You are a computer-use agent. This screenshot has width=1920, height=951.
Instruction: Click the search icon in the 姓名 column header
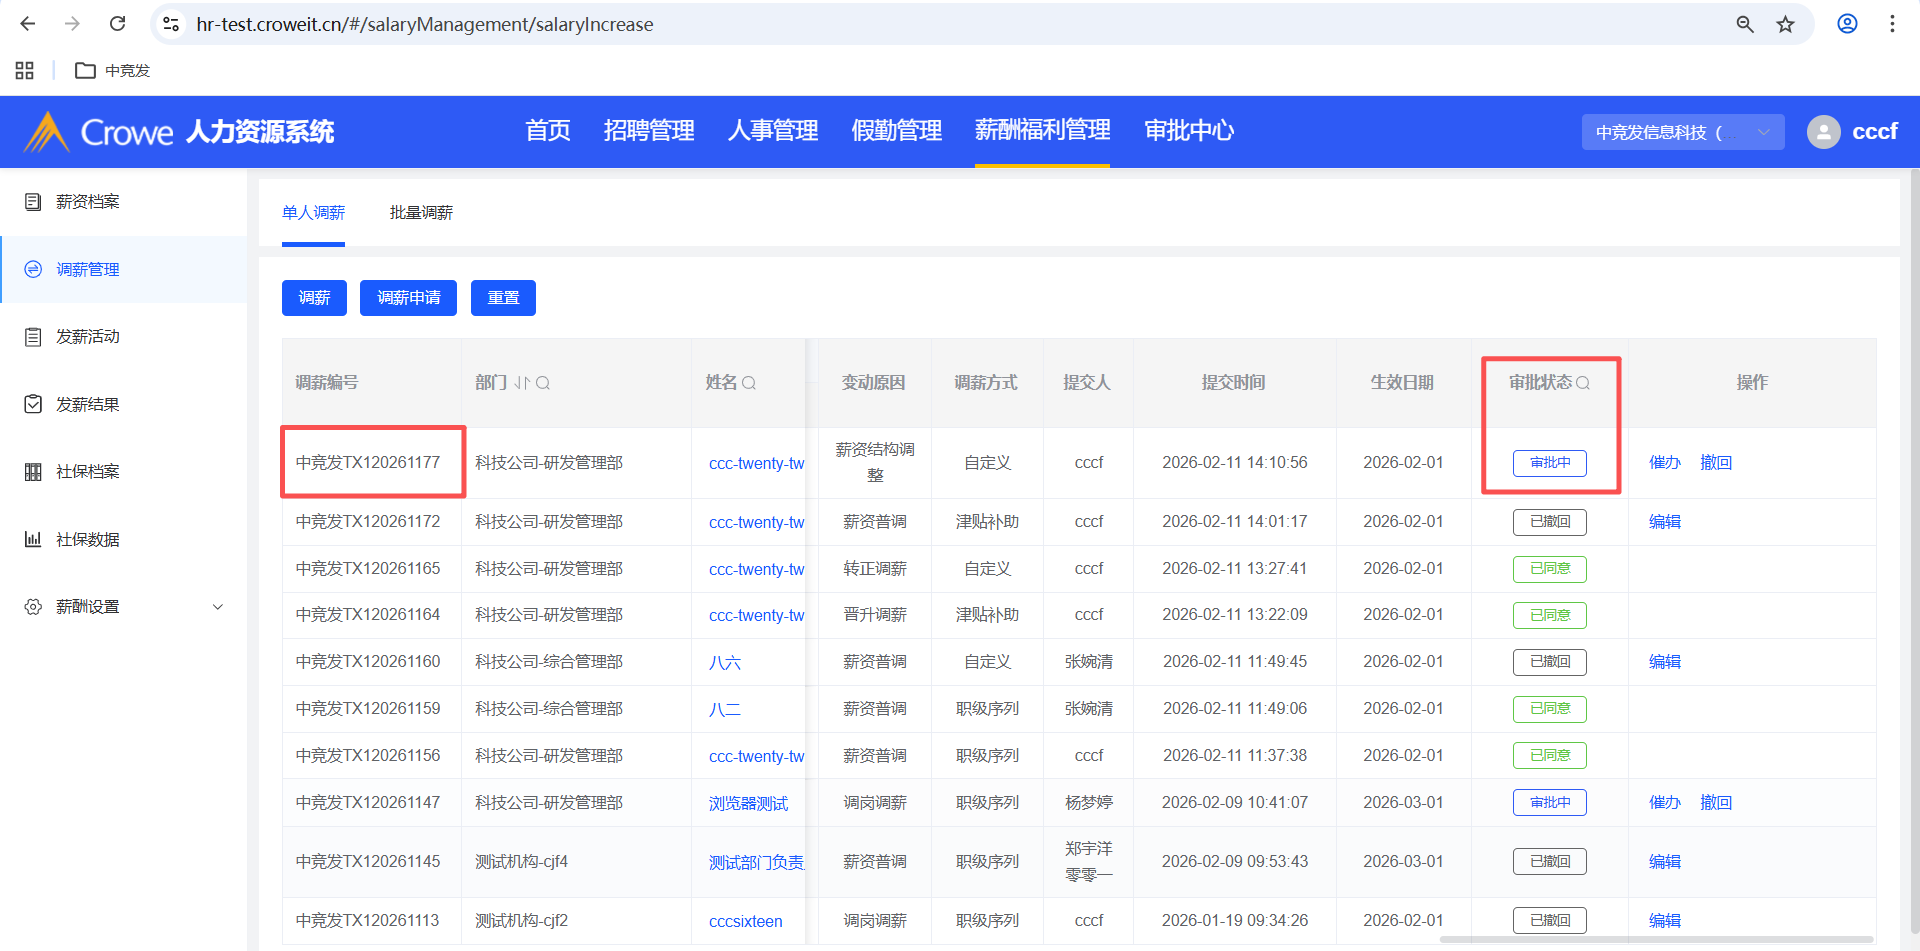click(749, 383)
